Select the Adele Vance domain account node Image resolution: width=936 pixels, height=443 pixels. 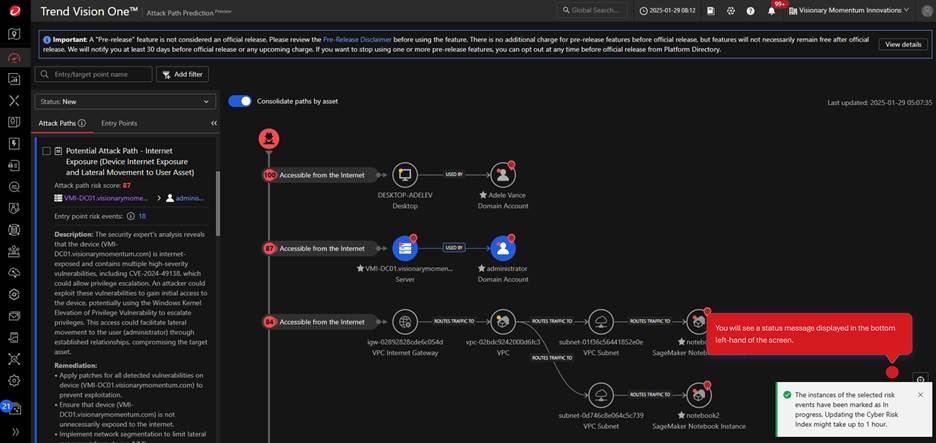pos(503,175)
